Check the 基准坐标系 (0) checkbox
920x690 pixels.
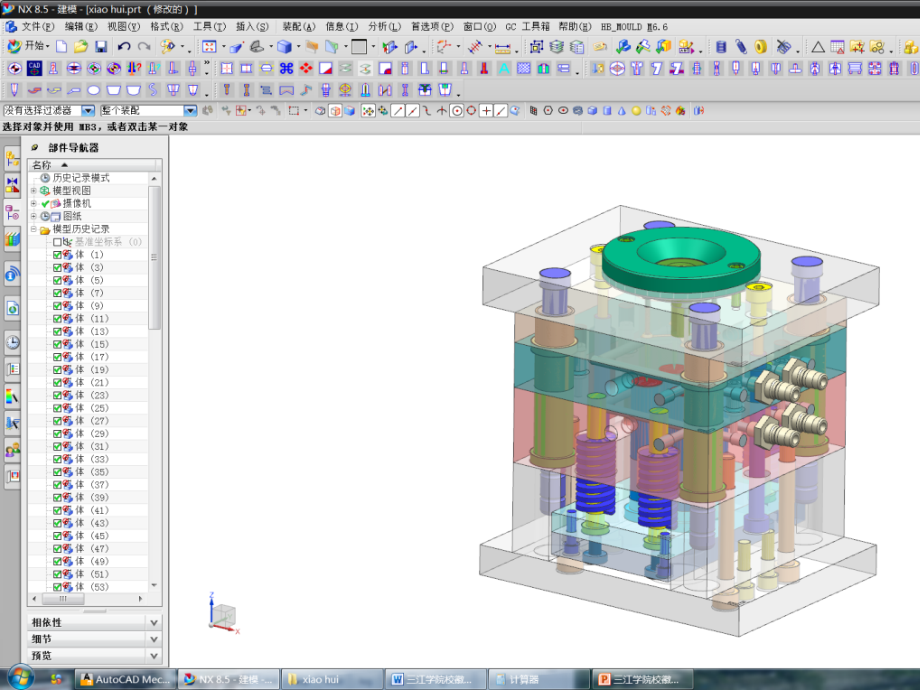(x=57, y=242)
